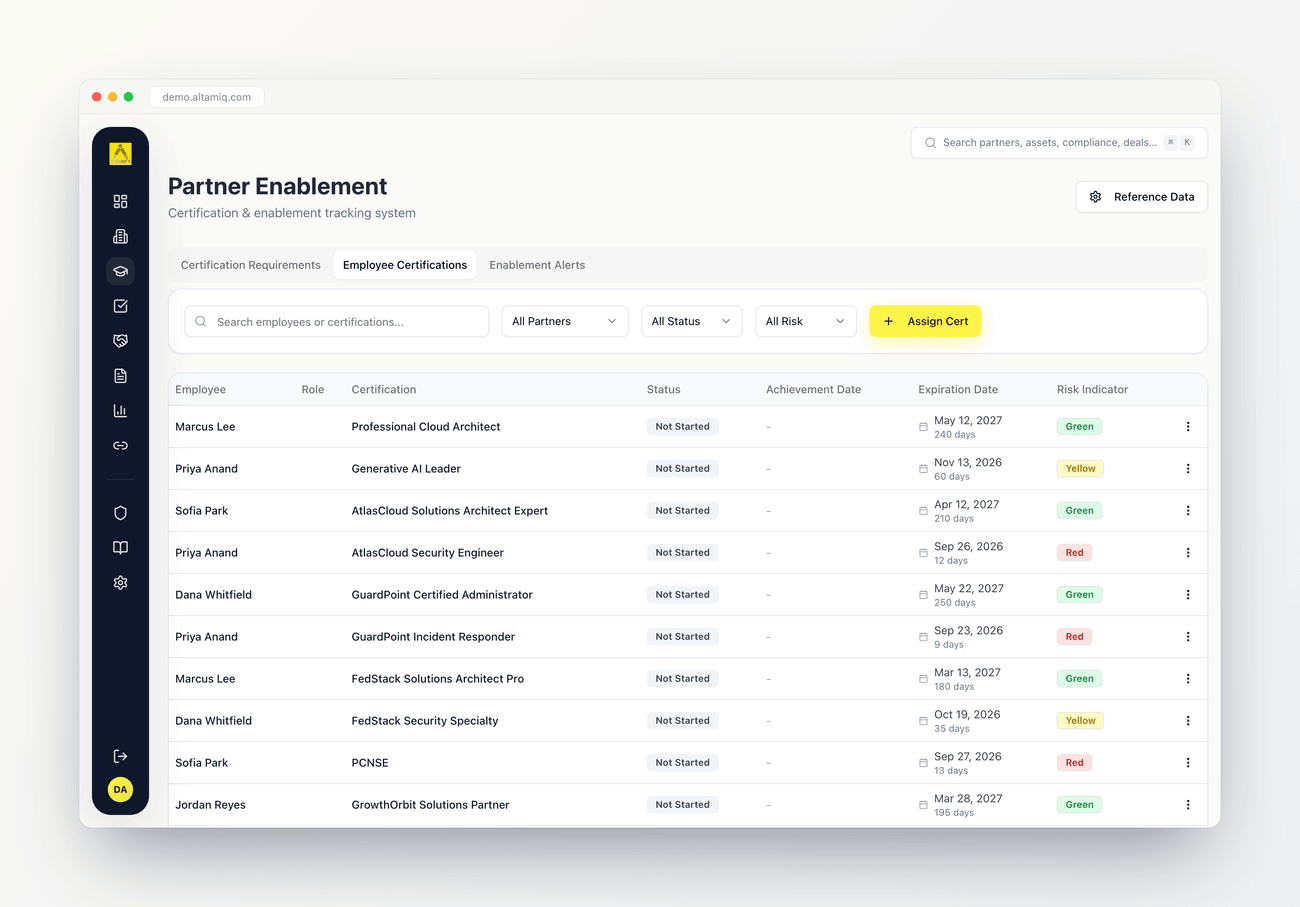Open row menu for FedStack Solutions Architect Pro
The width and height of the screenshot is (1300, 907).
(1188, 679)
